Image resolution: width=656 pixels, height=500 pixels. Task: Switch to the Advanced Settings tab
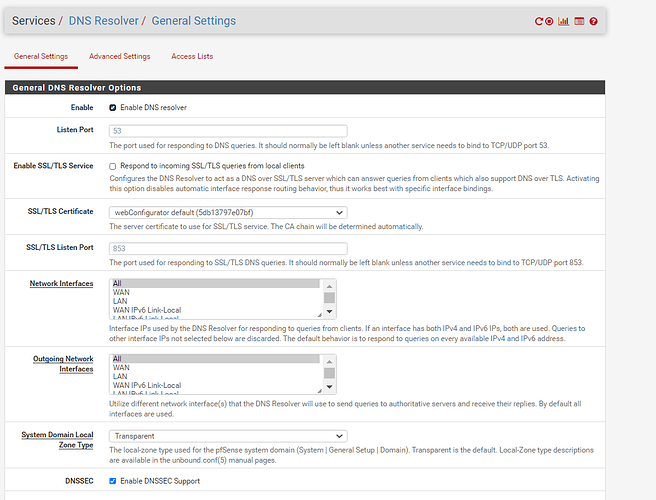click(119, 57)
